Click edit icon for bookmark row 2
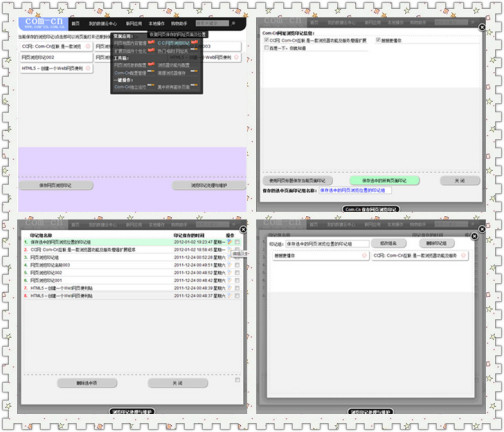 click(230, 250)
